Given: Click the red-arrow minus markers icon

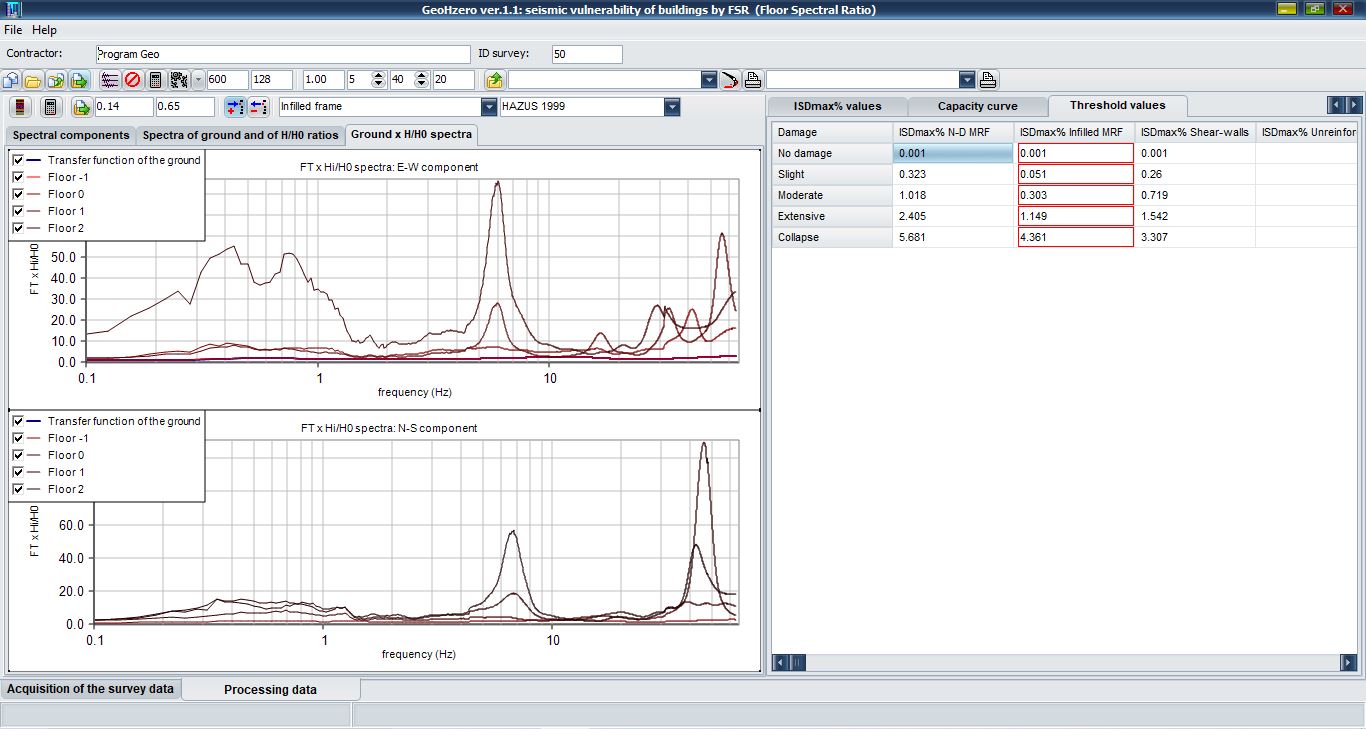Looking at the screenshot, I should tap(258, 107).
